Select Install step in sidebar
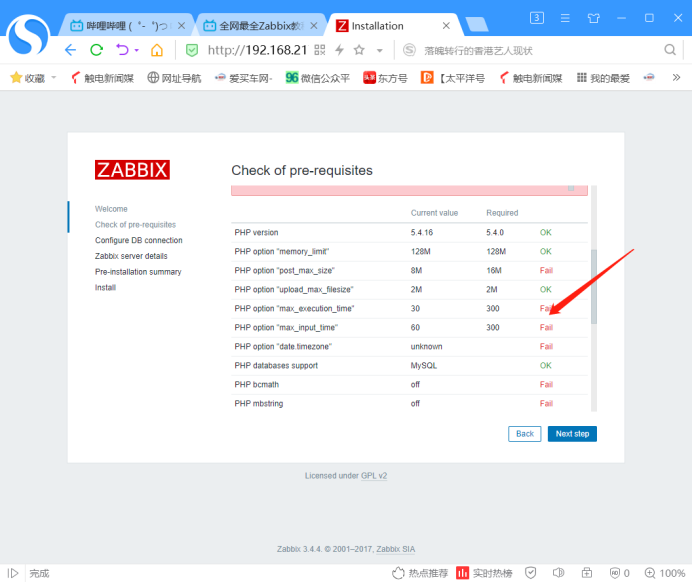Image resolution: width=692 pixels, height=582 pixels. (x=105, y=288)
